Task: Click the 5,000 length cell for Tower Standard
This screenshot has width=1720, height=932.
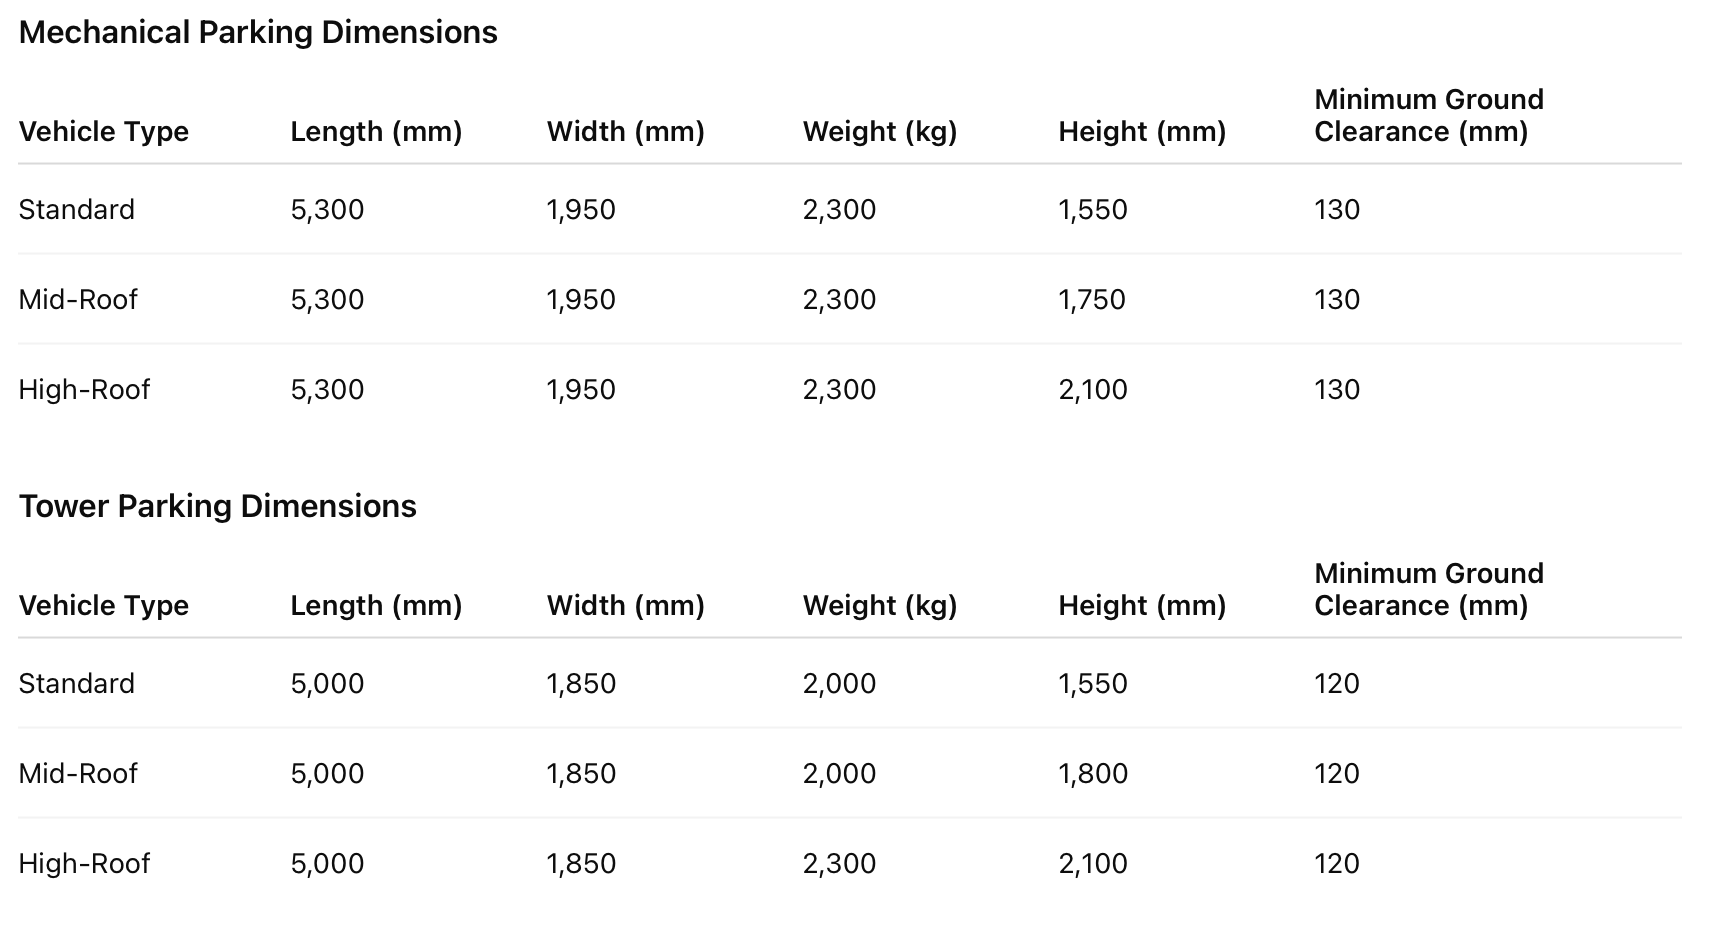Action: [x=327, y=683]
